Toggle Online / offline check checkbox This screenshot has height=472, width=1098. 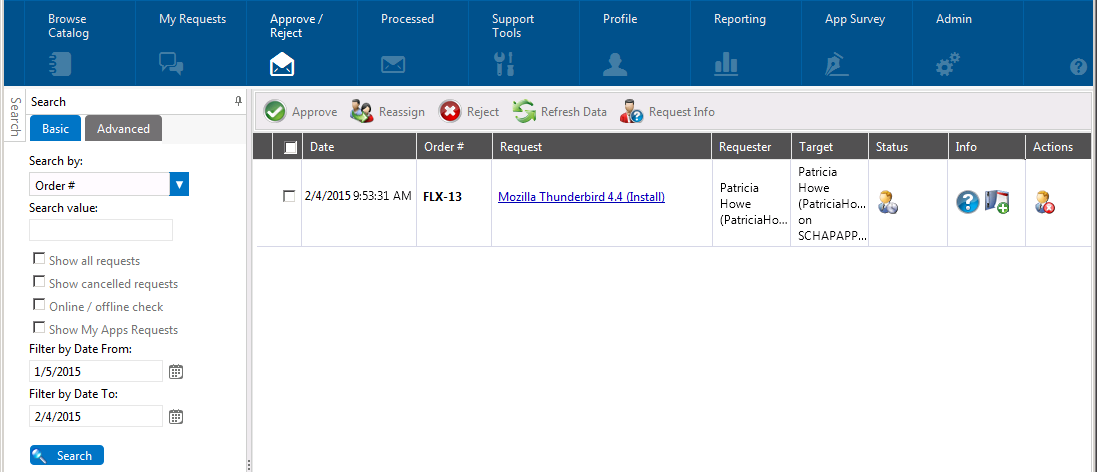[x=39, y=306]
